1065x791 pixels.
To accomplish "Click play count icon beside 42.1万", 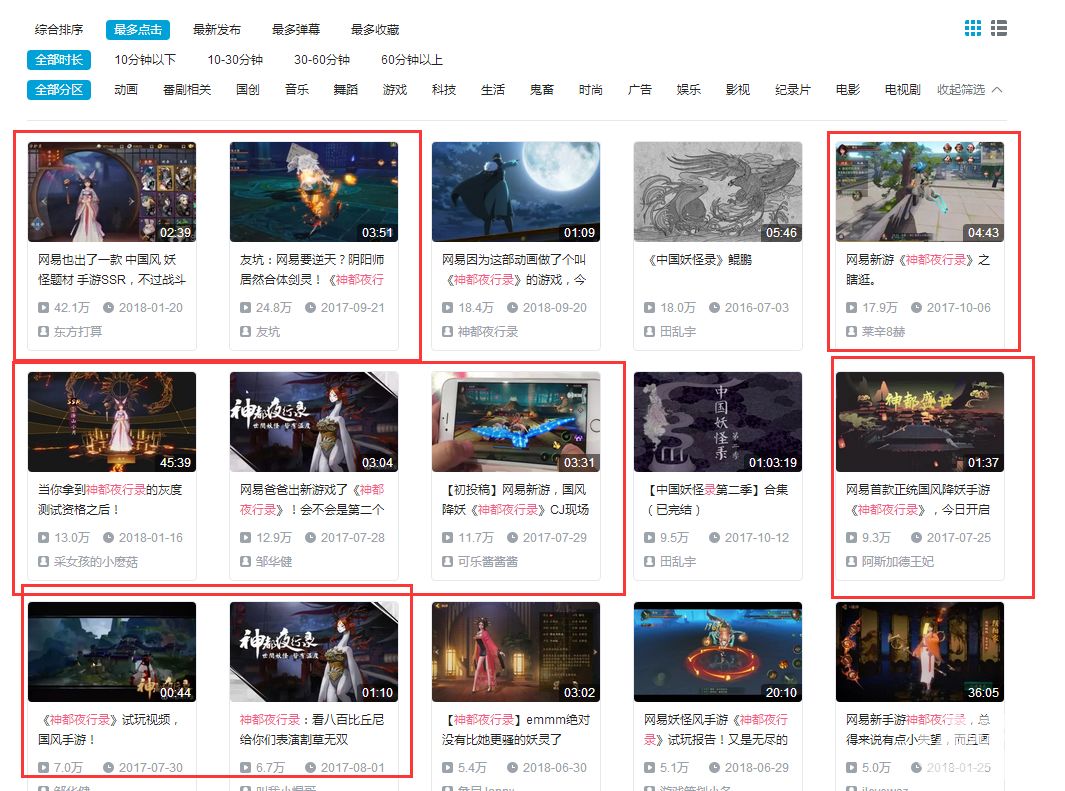I will [43, 308].
